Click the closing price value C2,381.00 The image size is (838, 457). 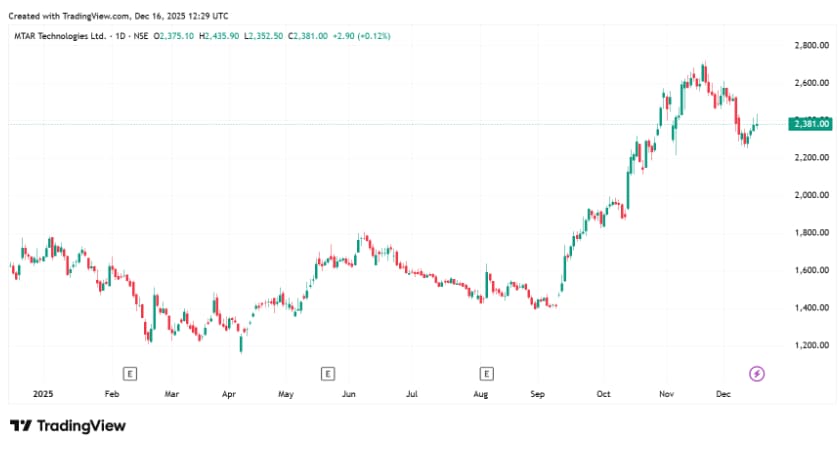(309, 36)
